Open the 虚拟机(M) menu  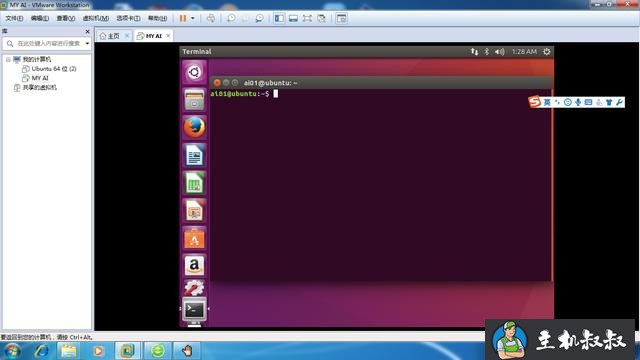96,18
